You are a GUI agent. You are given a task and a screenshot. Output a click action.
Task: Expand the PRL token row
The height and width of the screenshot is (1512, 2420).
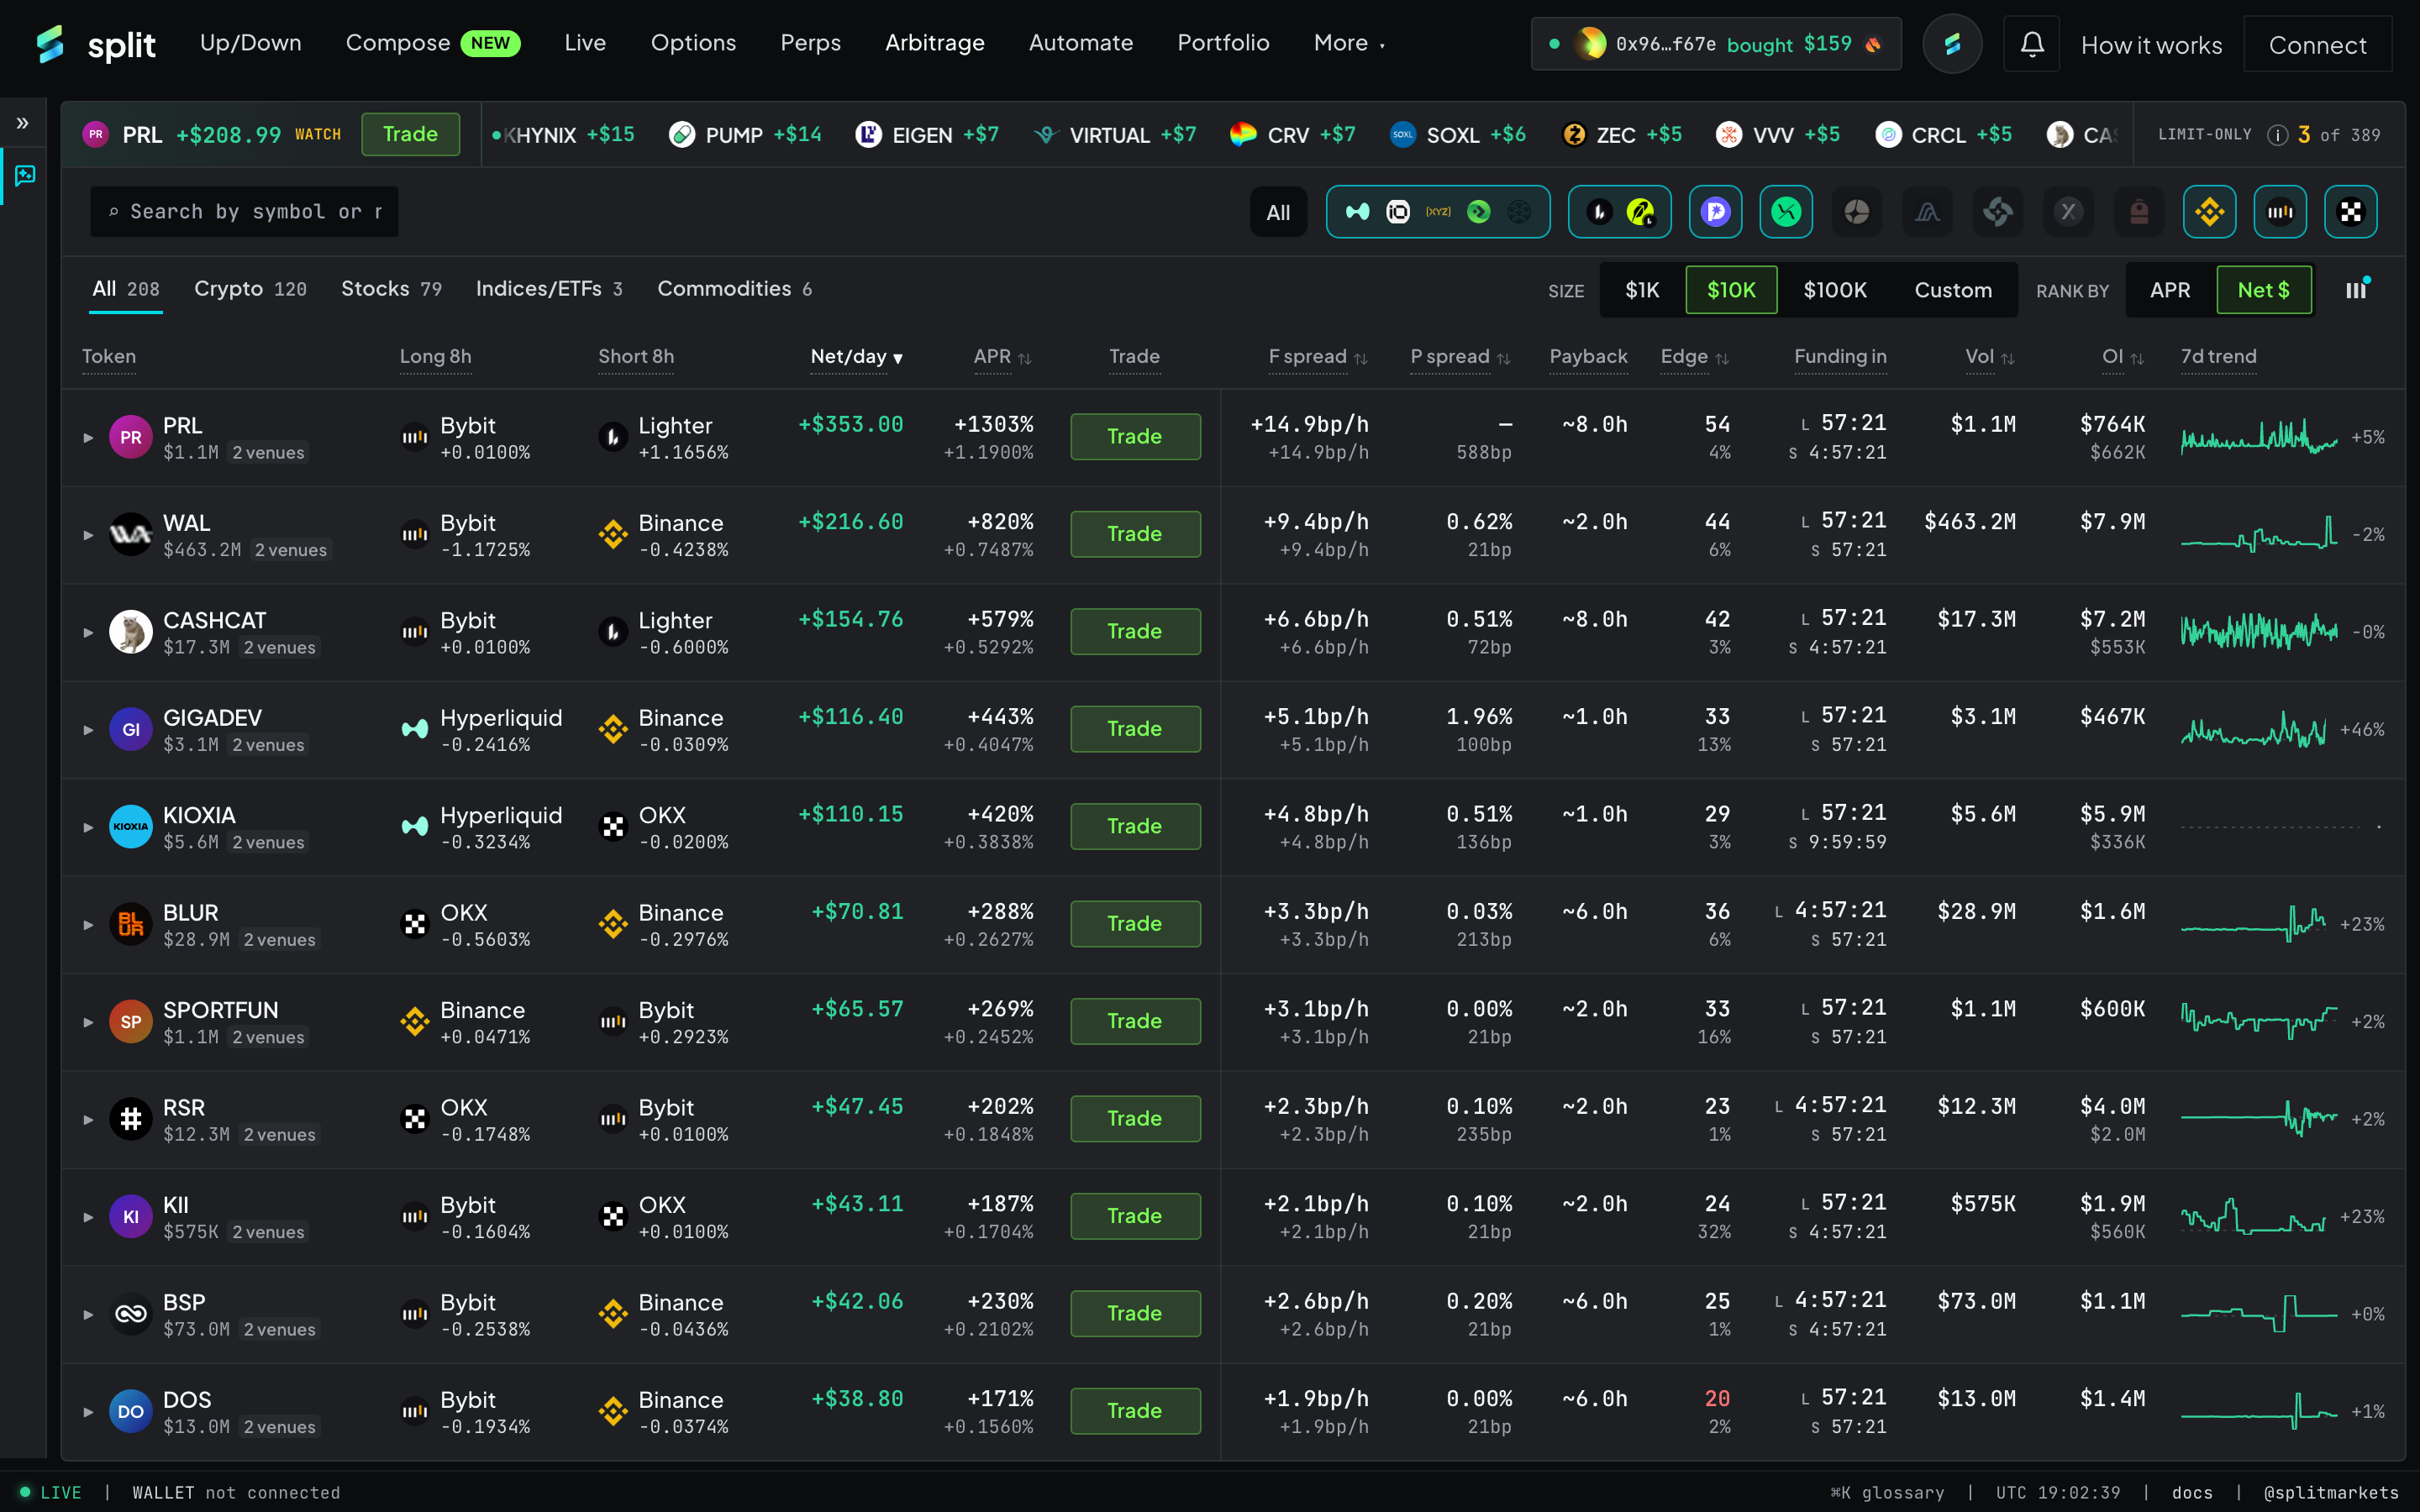[x=88, y=437]
